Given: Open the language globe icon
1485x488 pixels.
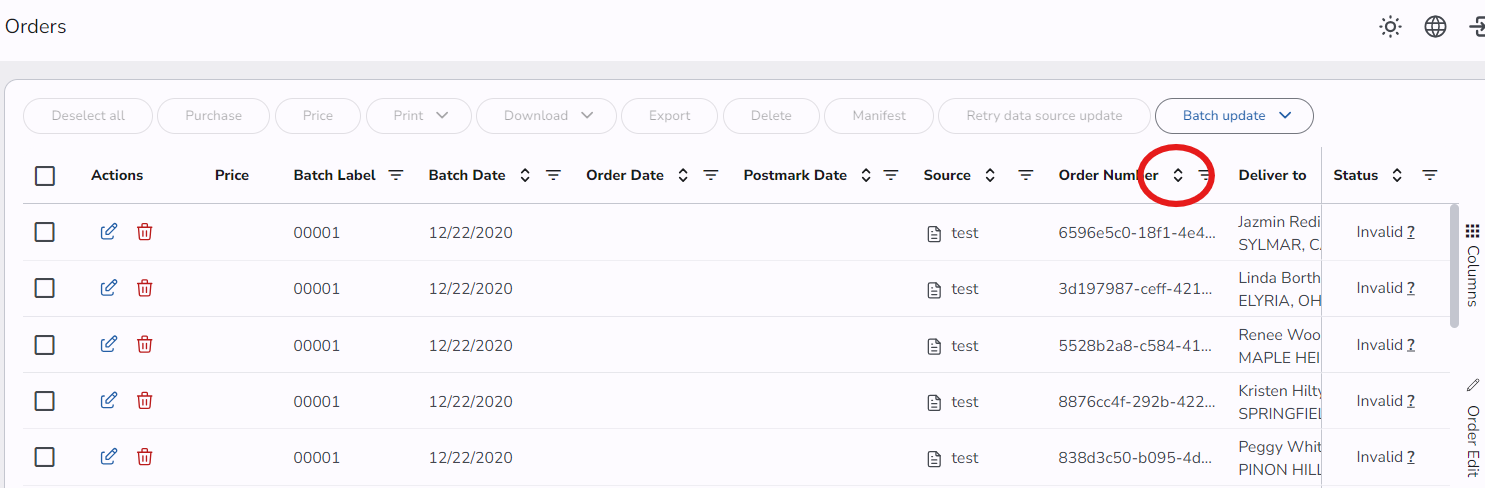Looking at the screenshot, I should pyautogui.click(x=1435, y=27).
